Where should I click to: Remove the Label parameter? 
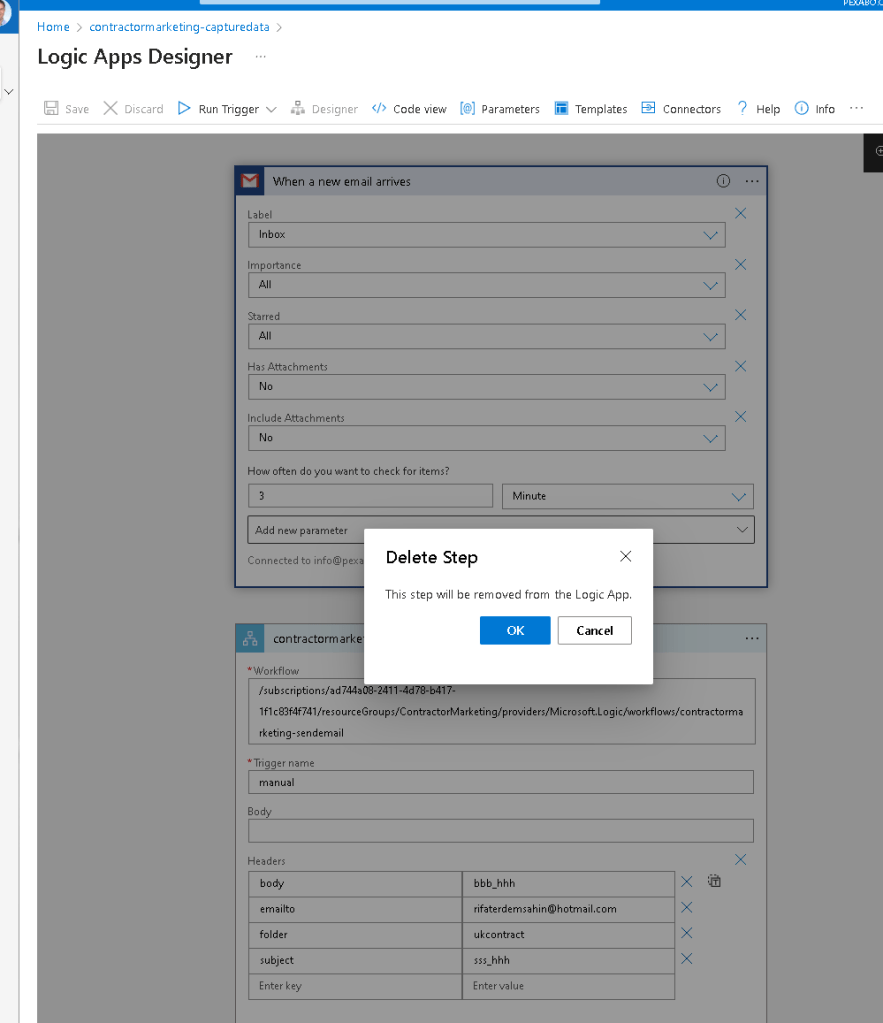(740, 213)
